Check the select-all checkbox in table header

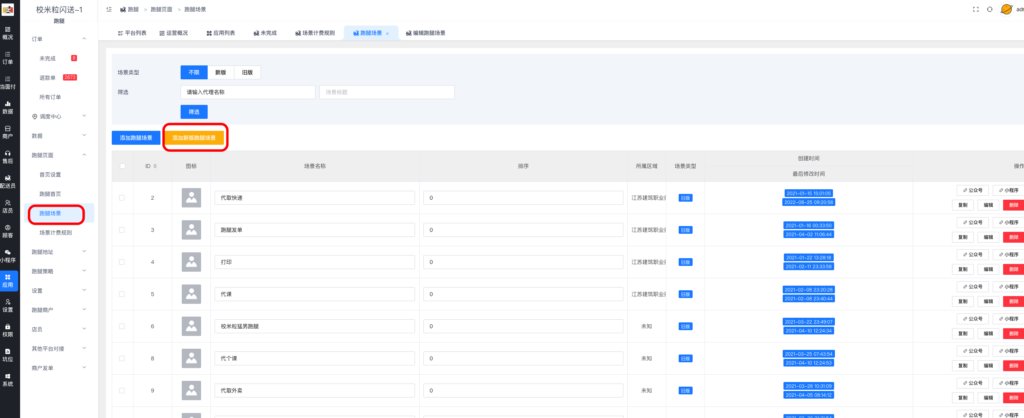(x=122, y=166)
